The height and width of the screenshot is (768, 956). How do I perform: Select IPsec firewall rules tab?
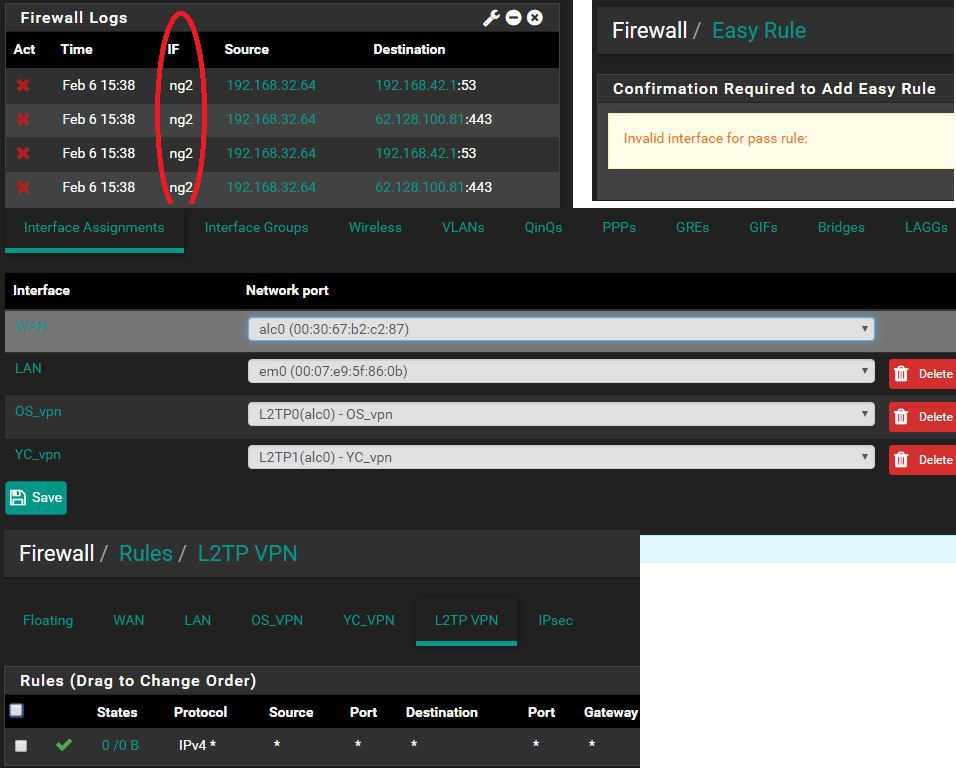point(555,620)
